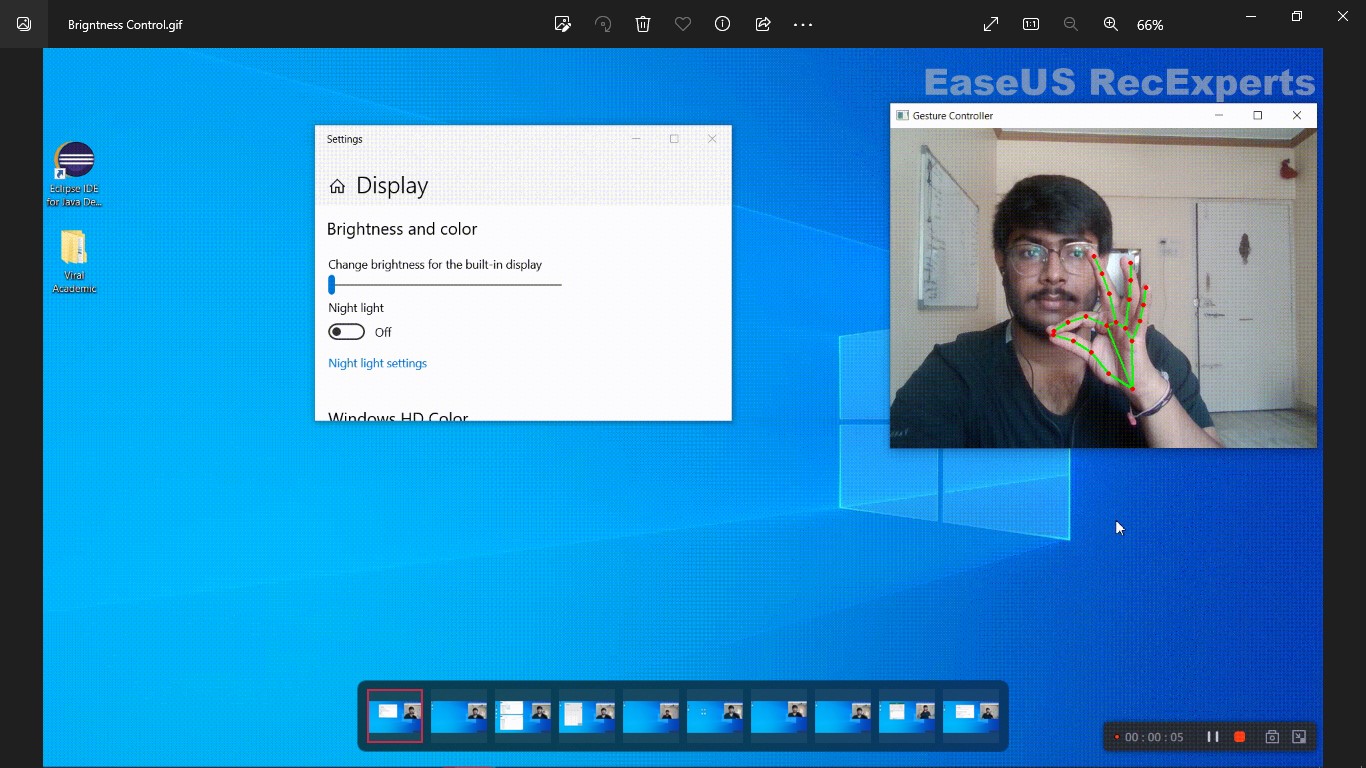Select the seventh filmstrip thumbnail

click(x=779, y=716)
